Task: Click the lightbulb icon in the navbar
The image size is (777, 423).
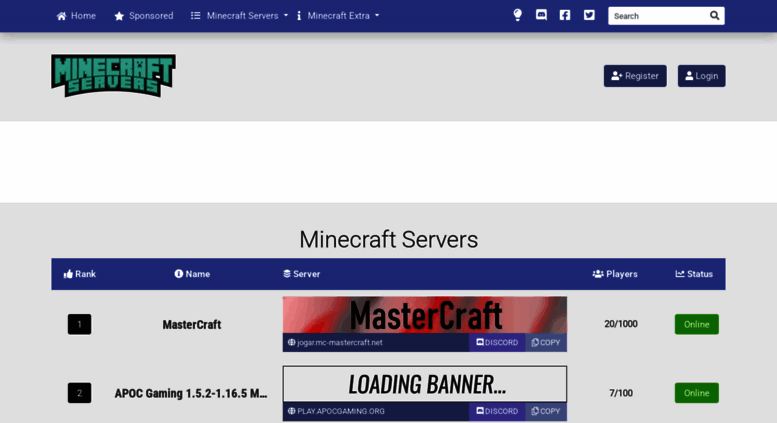Action: (x=517, y=15)
